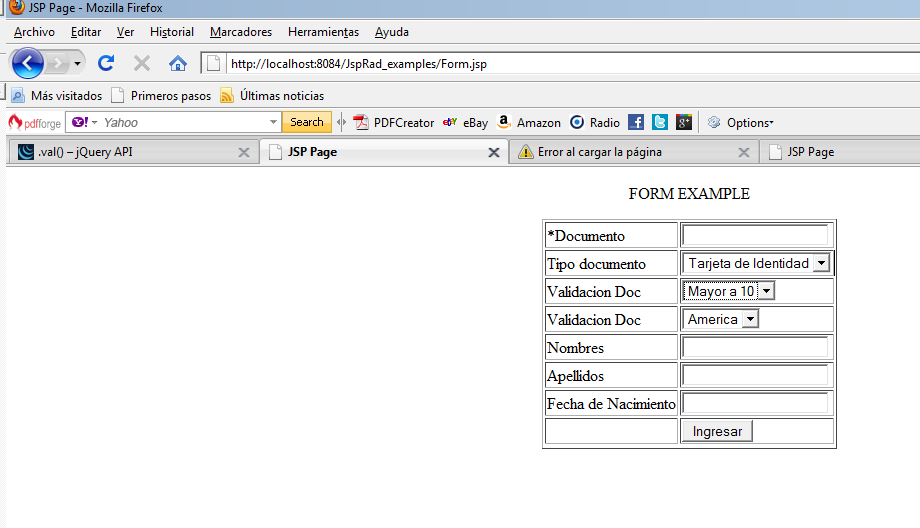The width and height of the screenshot is (920, 528).
Task: Reload the page with the refresh icon
Action: 106,63
